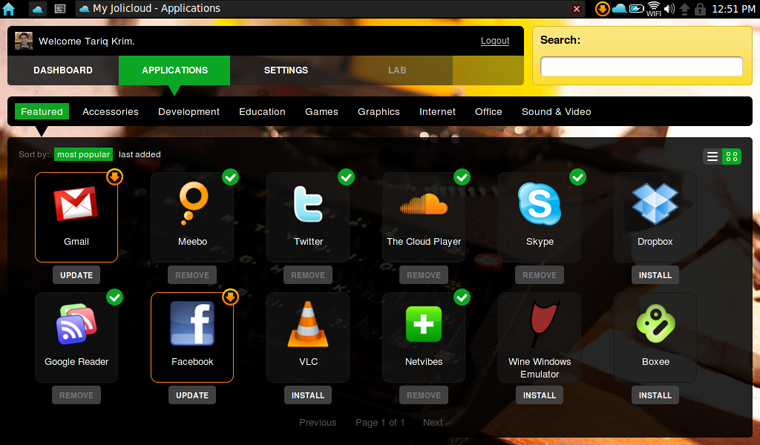760x445 pixels.
Task: Open the terminal icon in top panel
Action: [60, 9]
